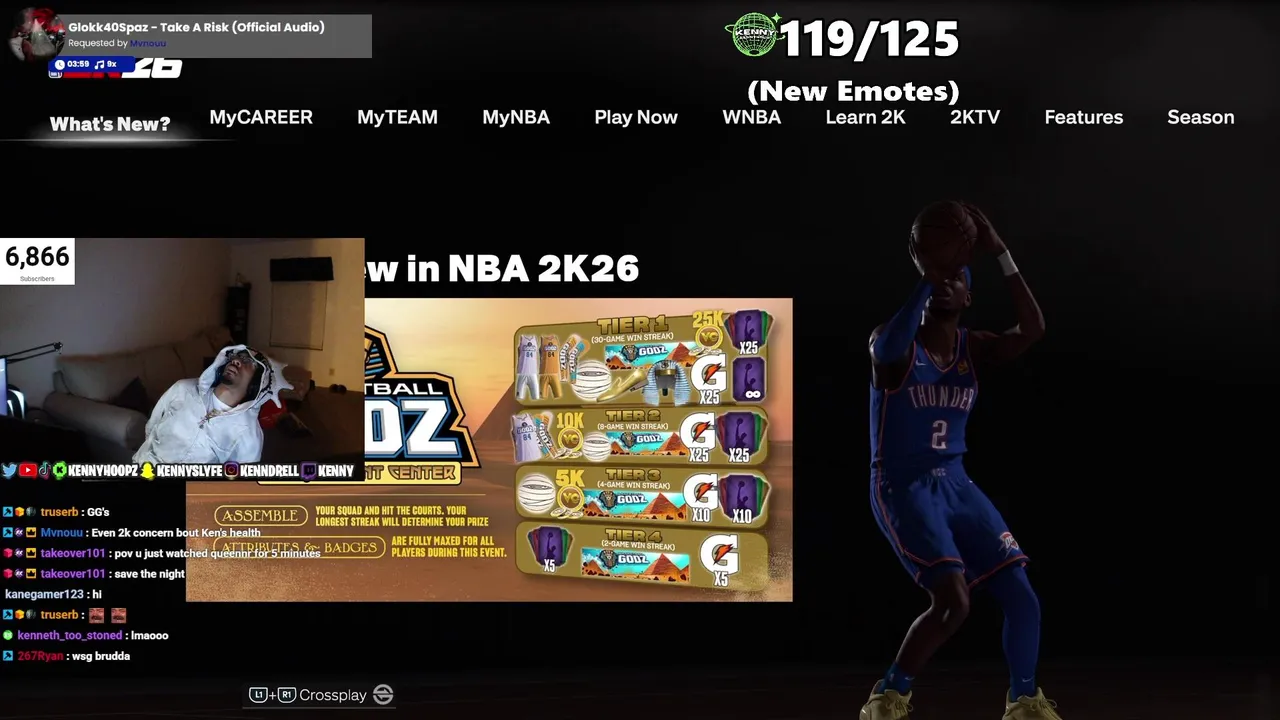Click the Instagram icon before KENNDRELL
Image resolution: width=1280 pixels, height=720 pixels.
pyautogui.click(x=232, y=470)
